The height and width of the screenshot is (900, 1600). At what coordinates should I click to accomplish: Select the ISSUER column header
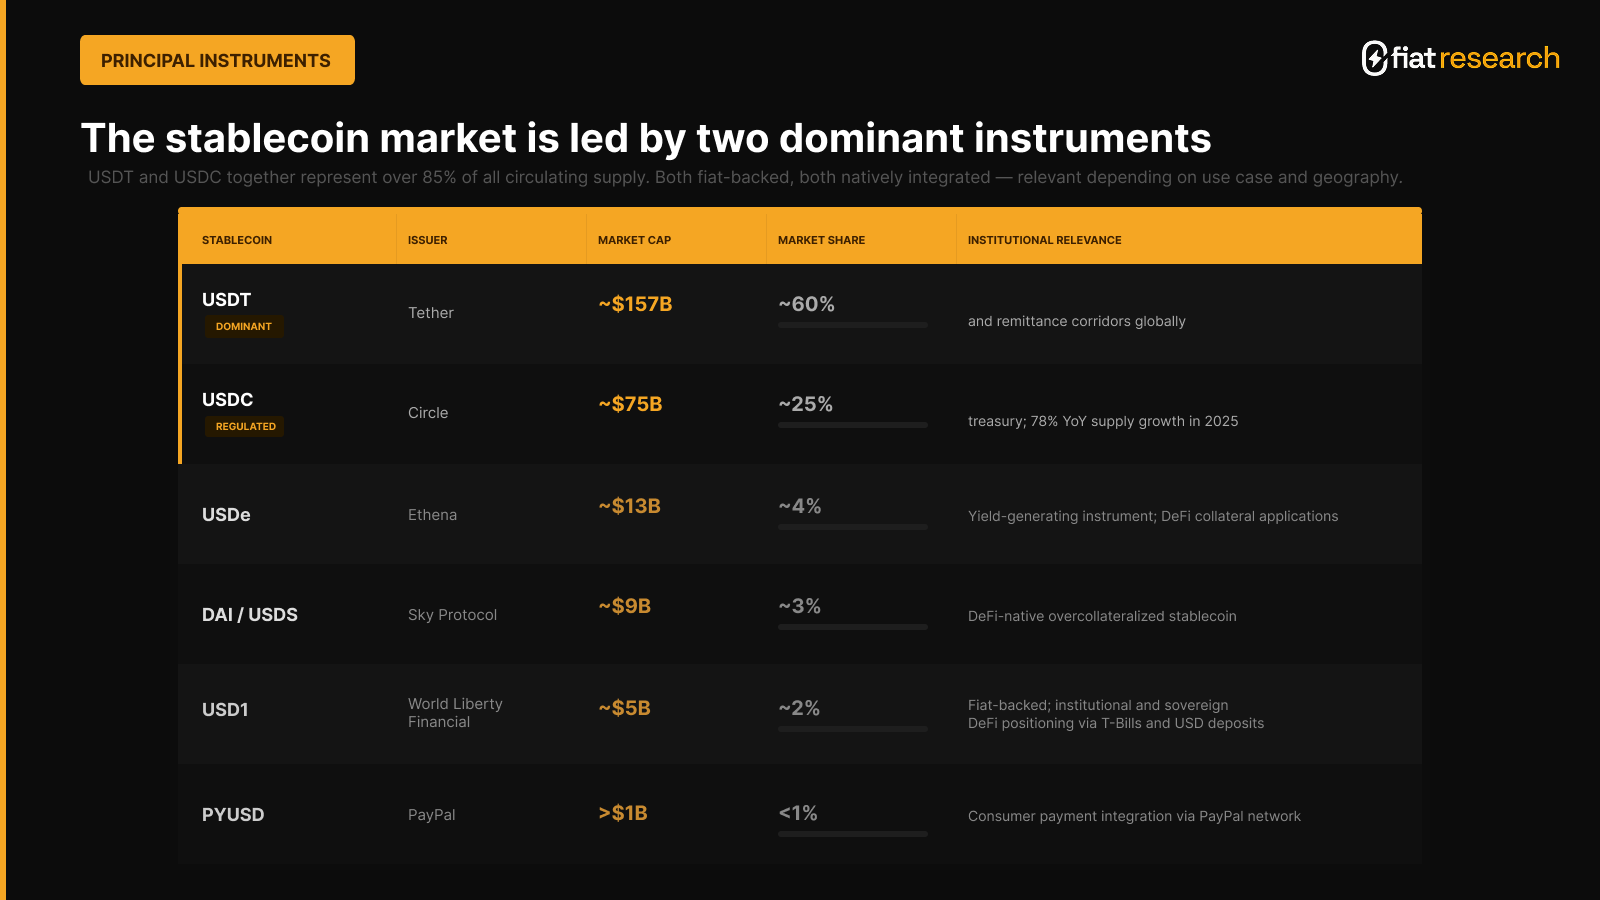(x=428, y=240)
